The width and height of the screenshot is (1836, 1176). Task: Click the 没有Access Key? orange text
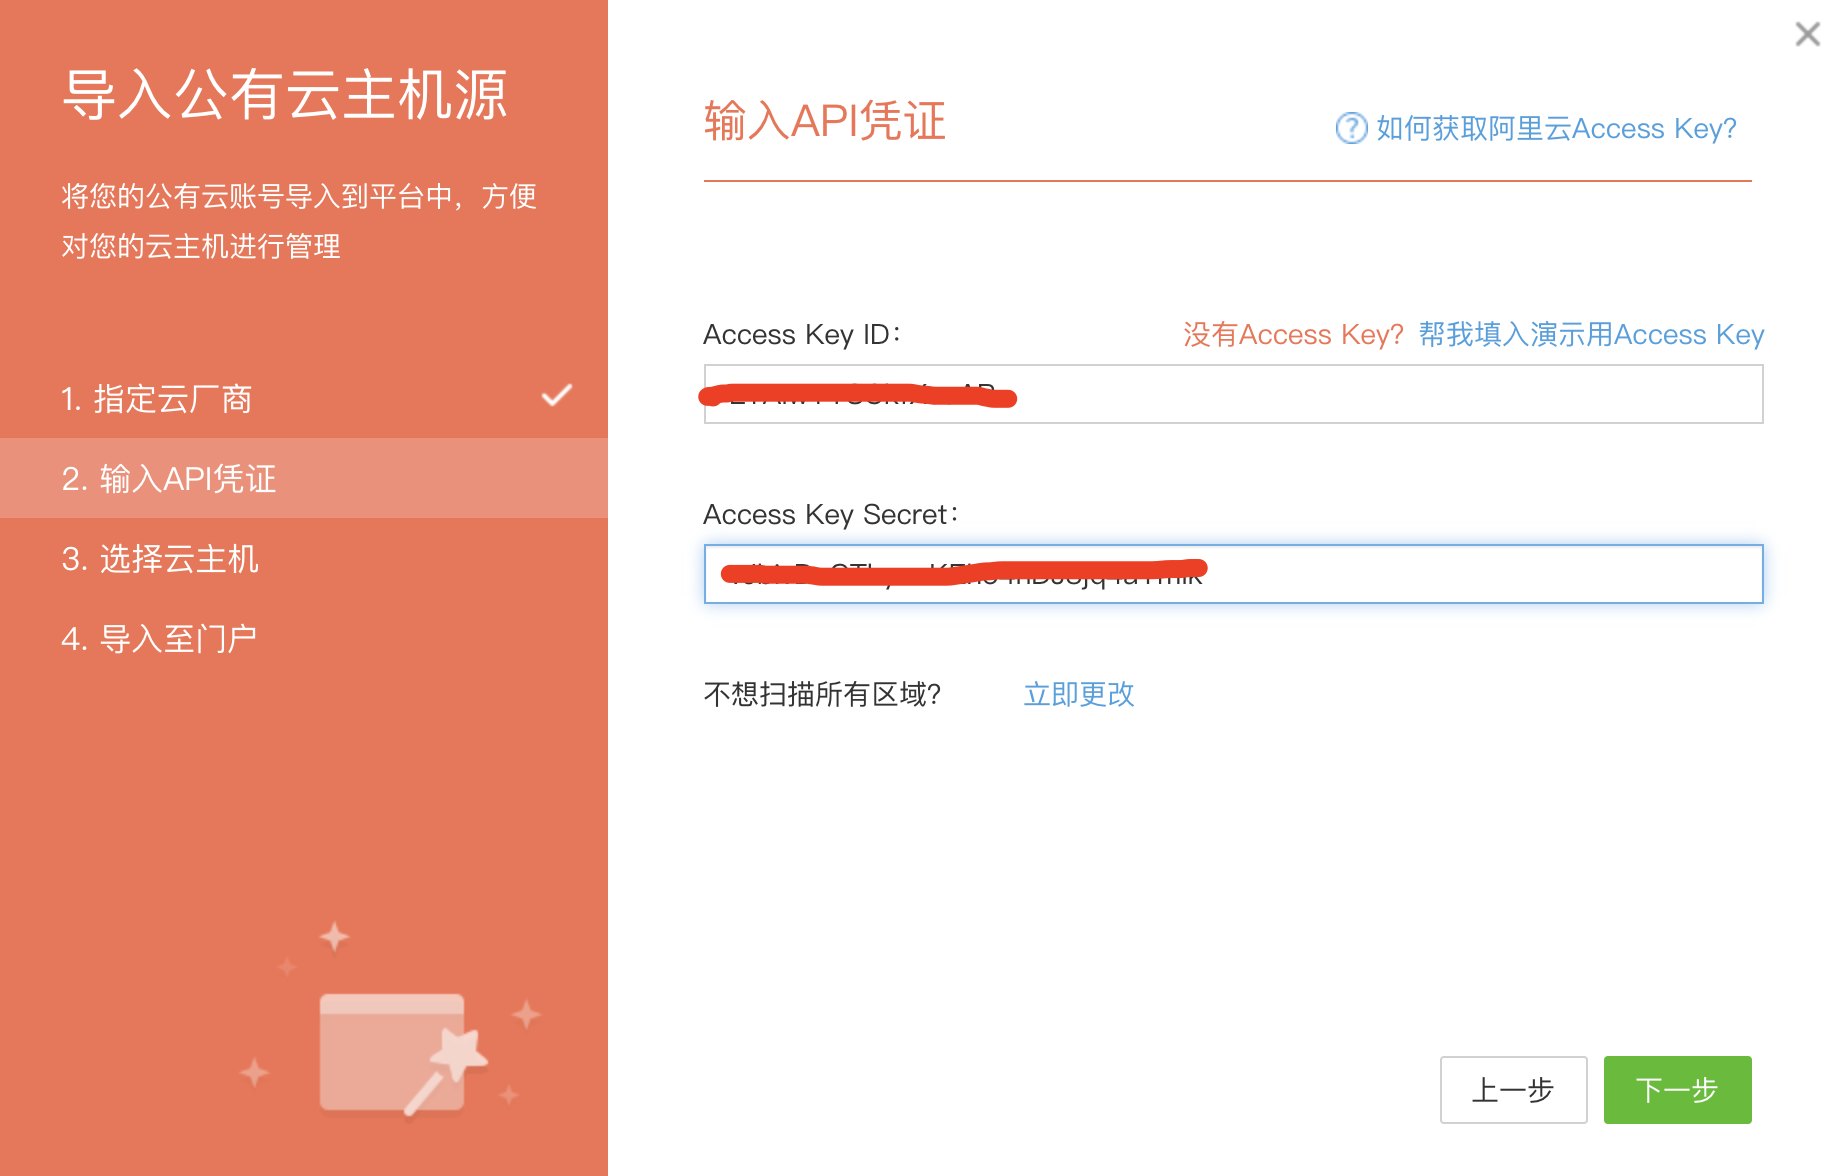click(1293, 334)
